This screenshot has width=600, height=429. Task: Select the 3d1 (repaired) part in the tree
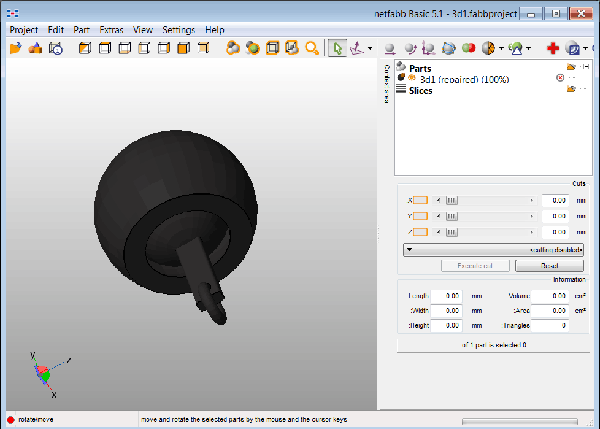[x=465, y=79]
